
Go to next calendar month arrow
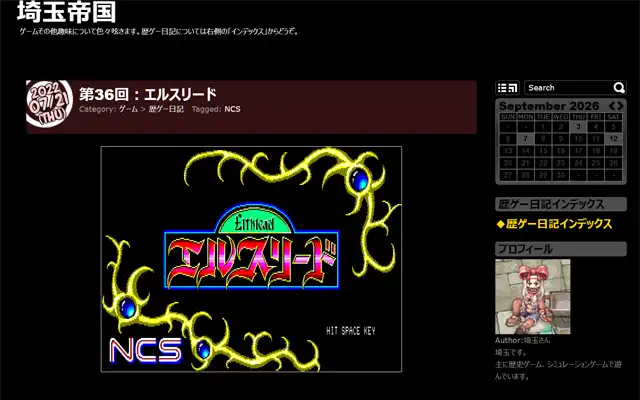pyautogui.click(x=620, y=106)
